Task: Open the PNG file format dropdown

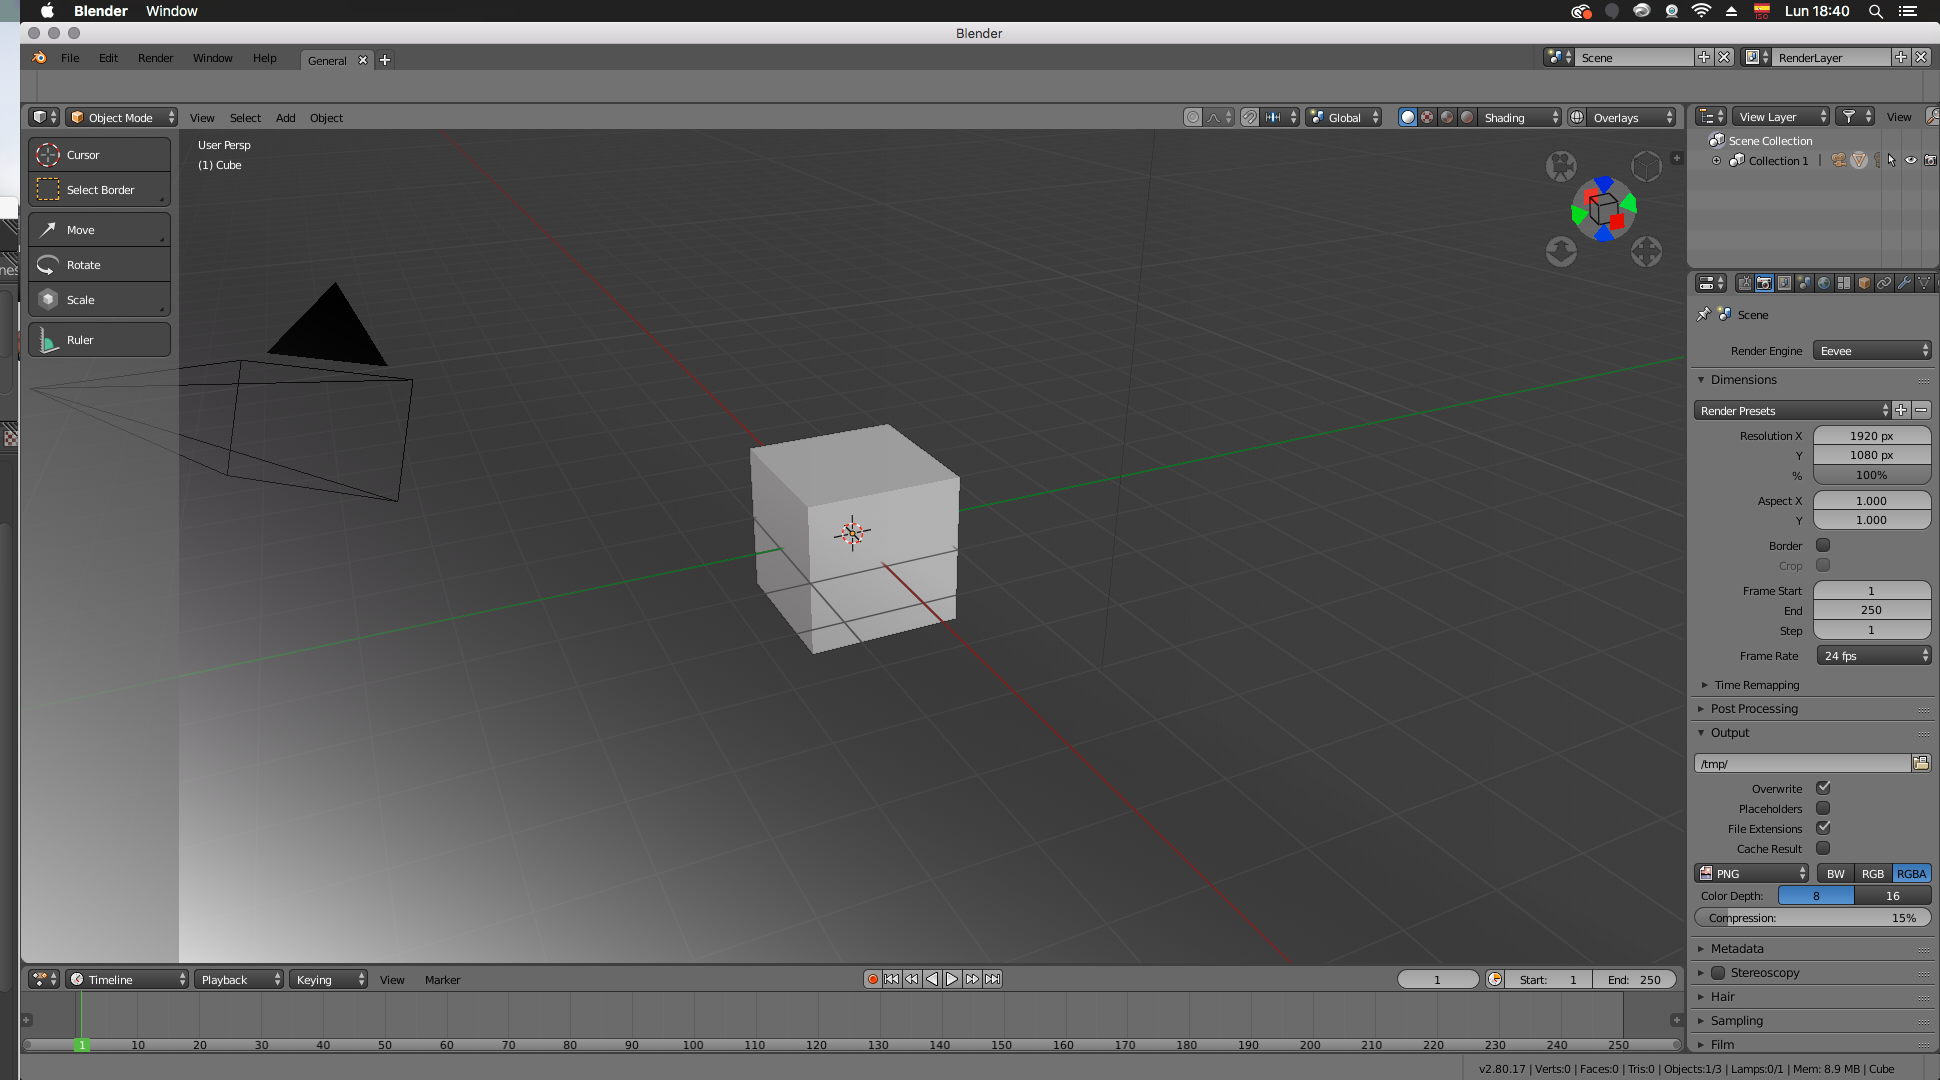Action: pos(1752,873)
